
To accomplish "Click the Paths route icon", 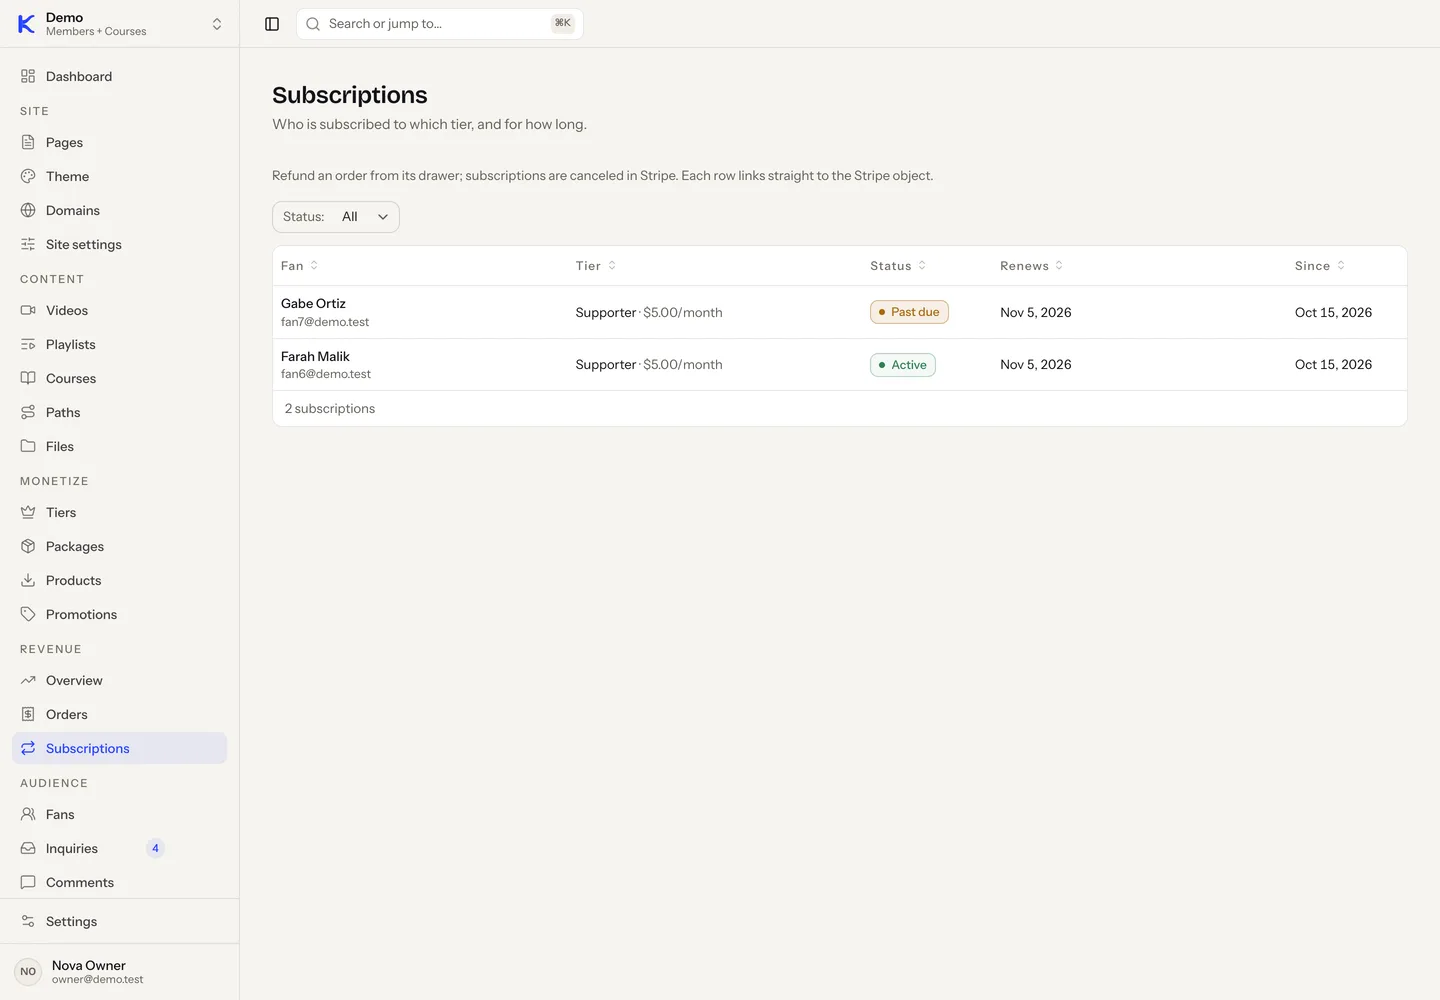I will click(x=28, y=412).
